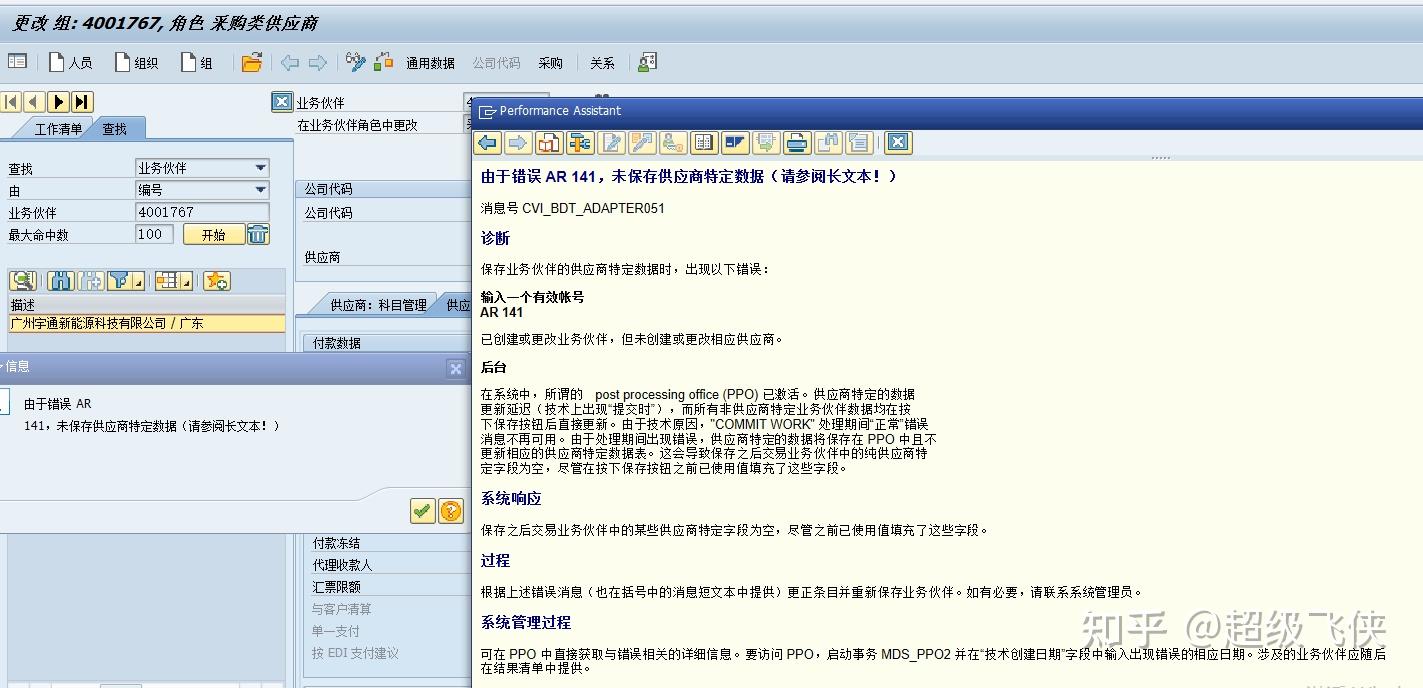
Task: Click the print icon in Performance Assistant toolbar
Action: 797,142
